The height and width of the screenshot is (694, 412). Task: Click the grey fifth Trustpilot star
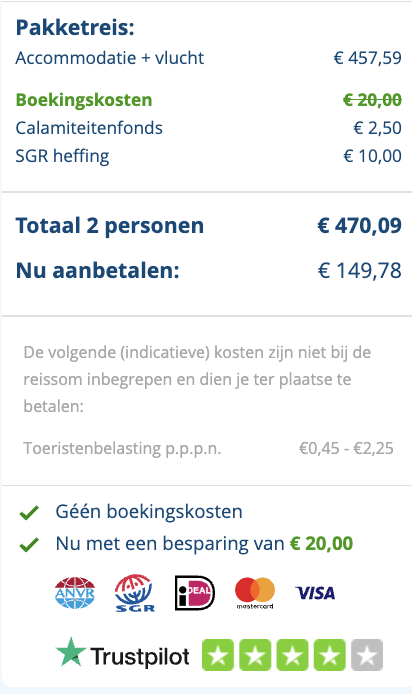tap(367, 655)
